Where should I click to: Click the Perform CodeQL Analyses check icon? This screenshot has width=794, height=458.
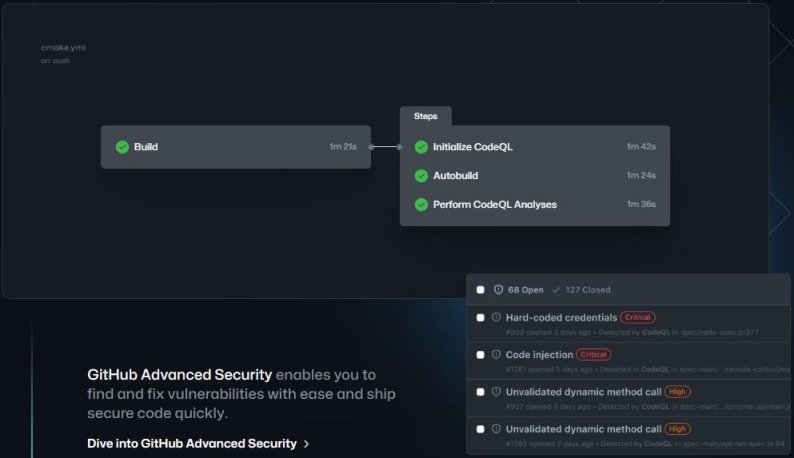click(421, 205)
